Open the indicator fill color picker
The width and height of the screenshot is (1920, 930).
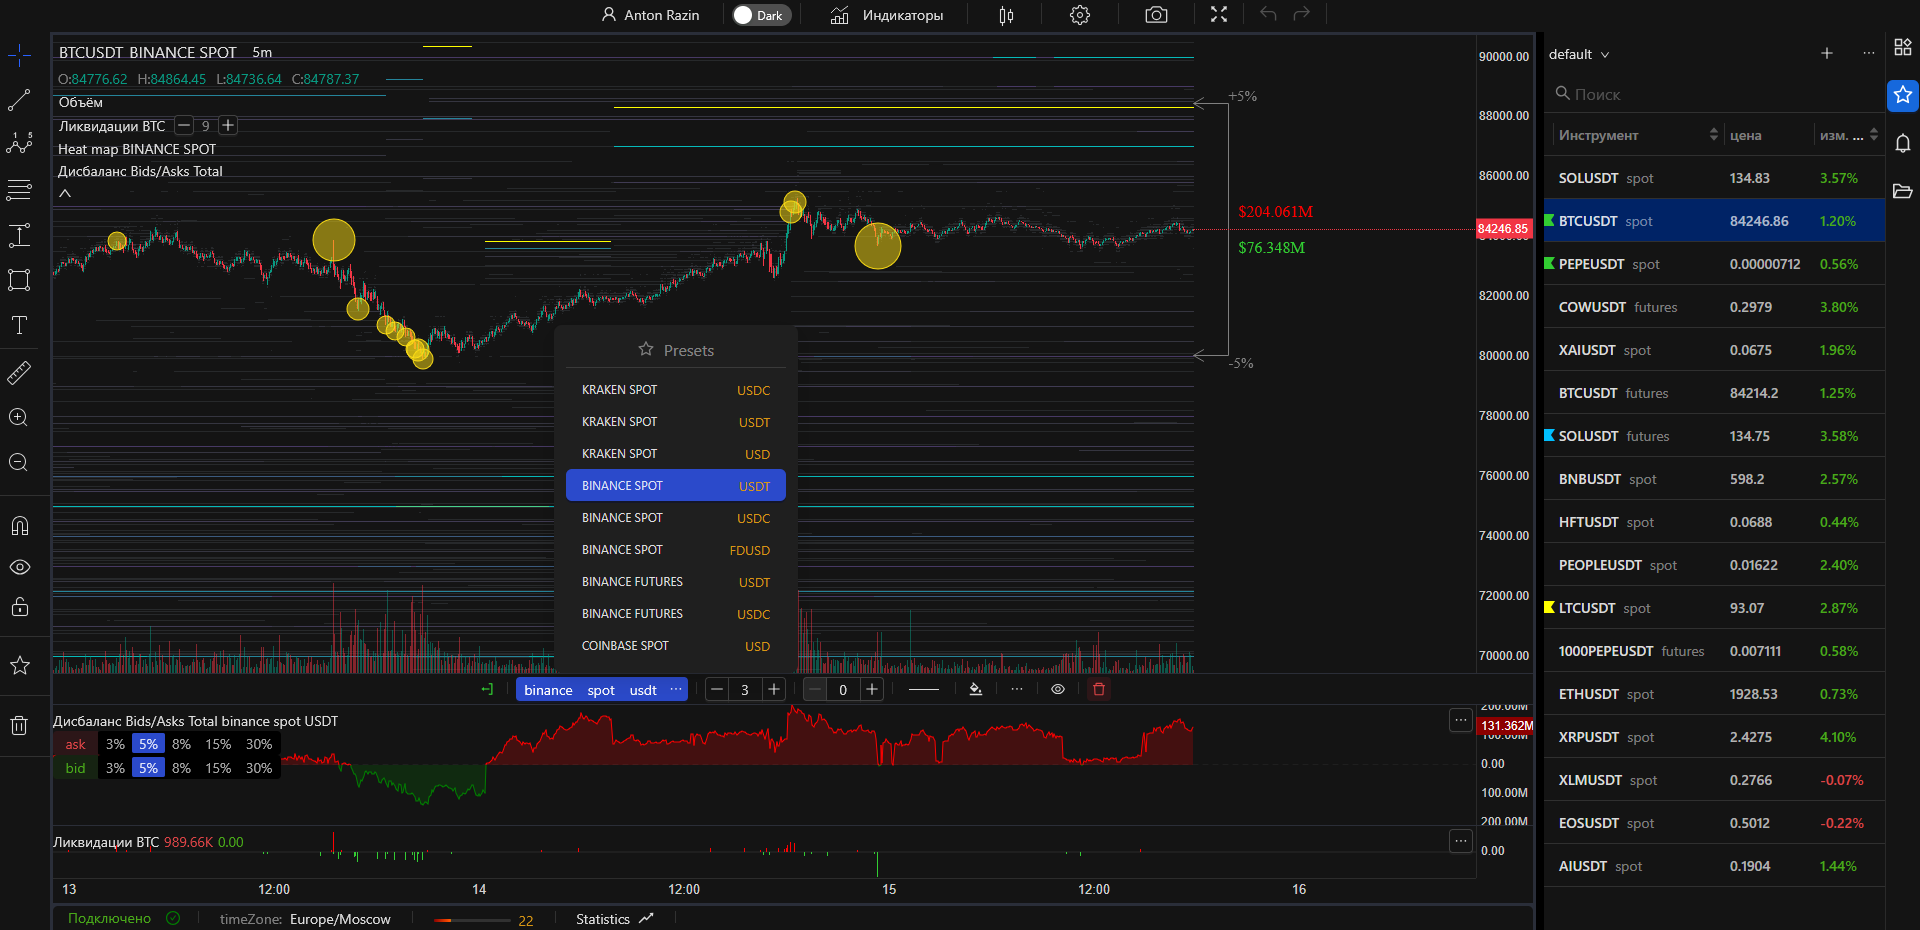coord(976,689)
